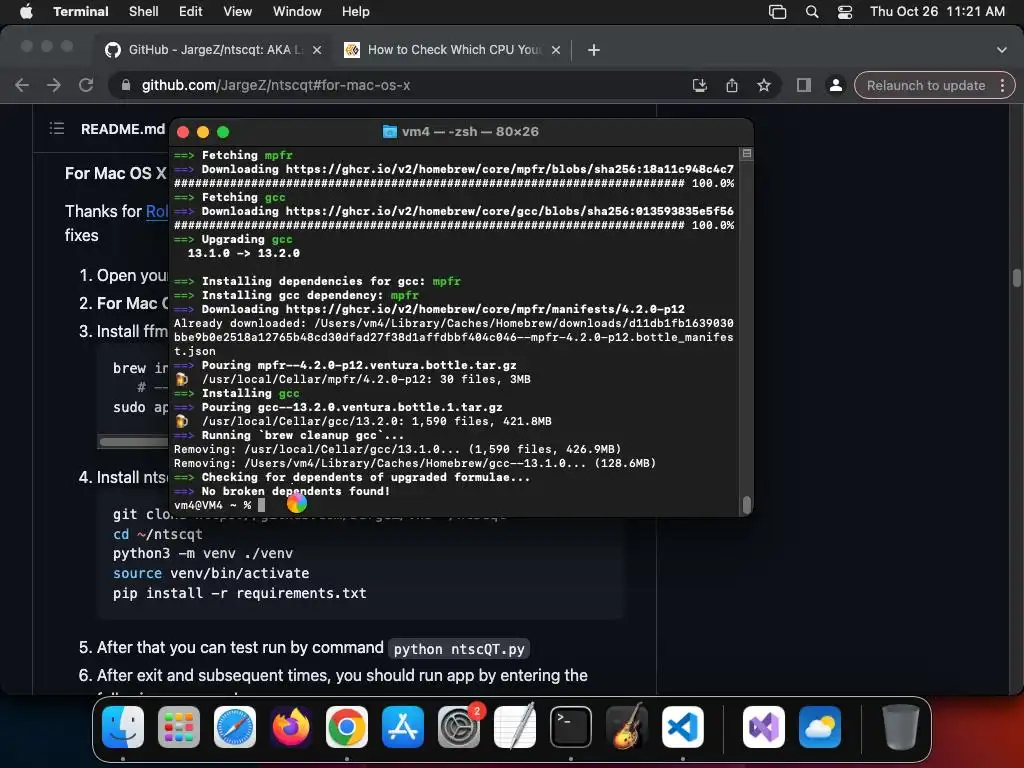This screenshot has height=768, width=1024.
Task: Open Launchpad in the Dock
Action: 179,727
